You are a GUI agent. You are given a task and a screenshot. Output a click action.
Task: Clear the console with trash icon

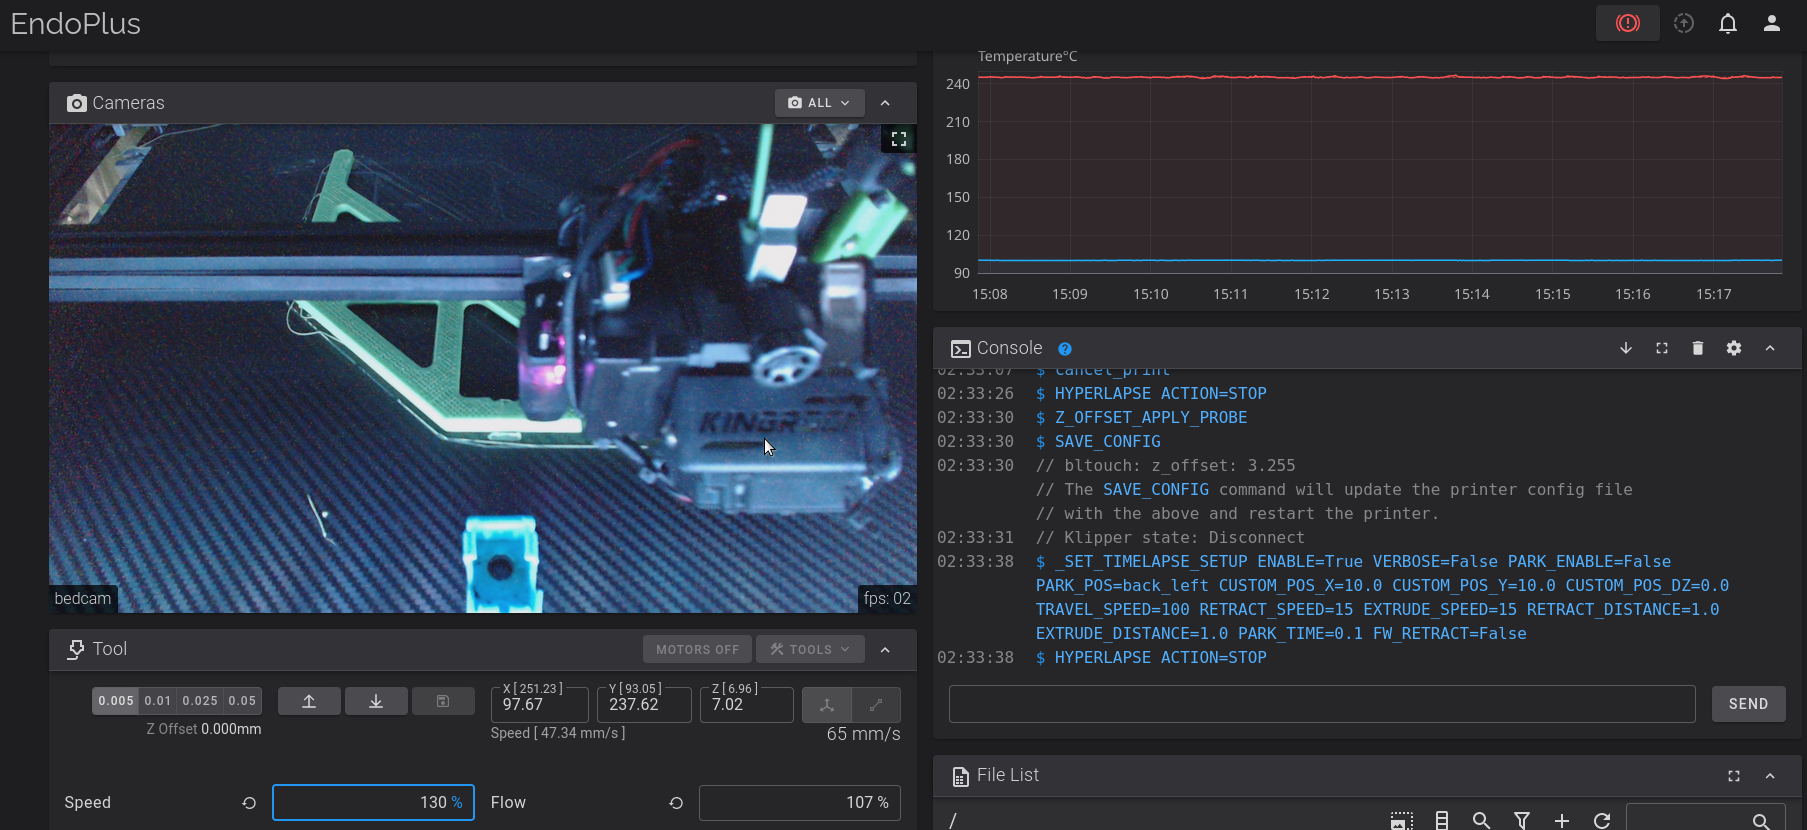pos(1697,348)
